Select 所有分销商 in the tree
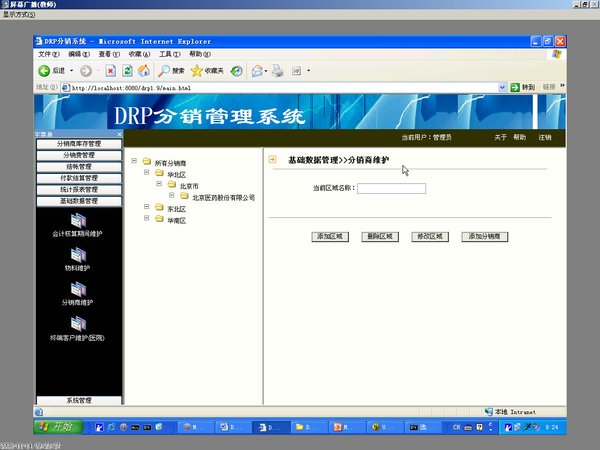The height and width of the screenshot is (450, 600). (170, 163)
